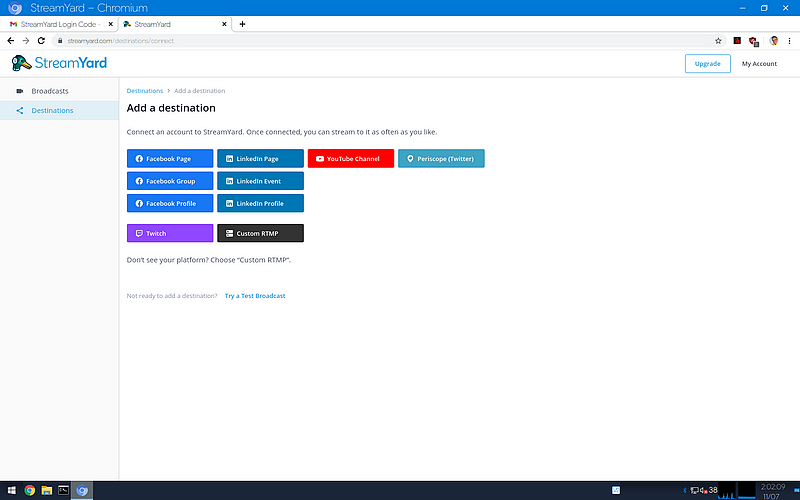Click the address bar URL
The image size is (800, 500).
coord(120,41)
